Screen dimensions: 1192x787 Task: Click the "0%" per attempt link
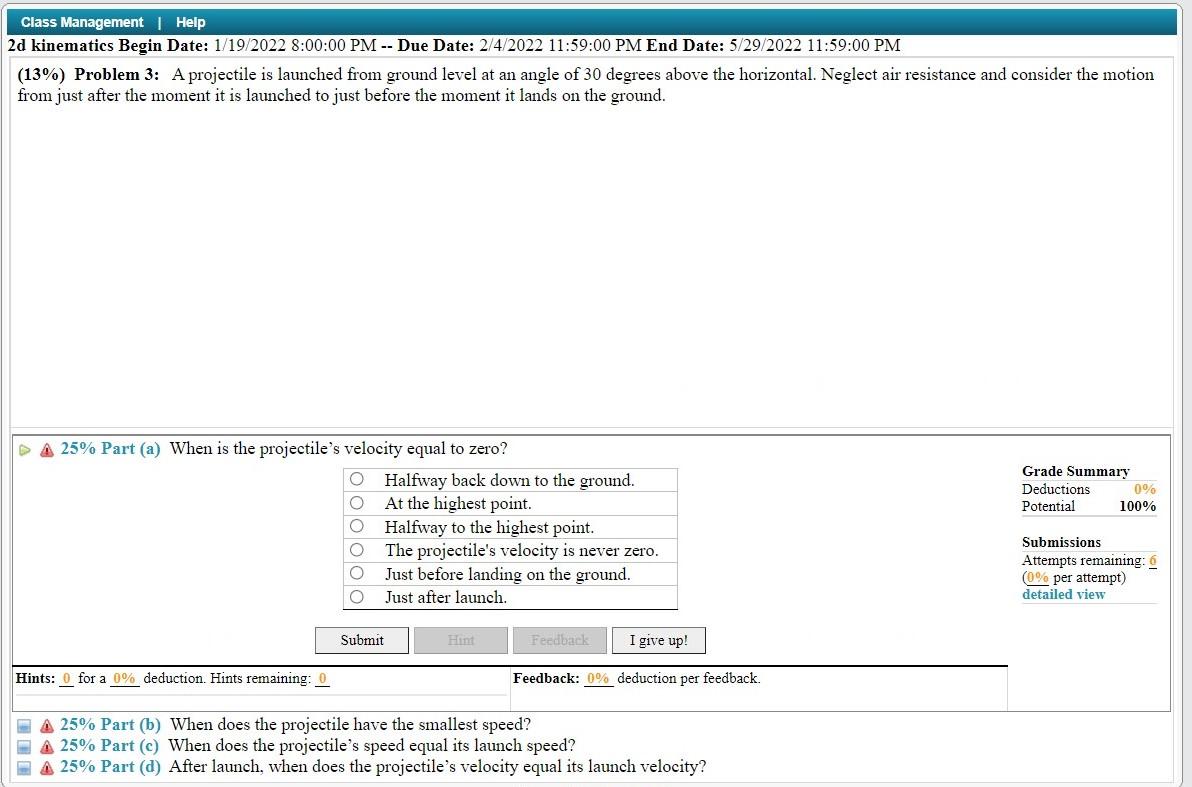(1037, 577)
